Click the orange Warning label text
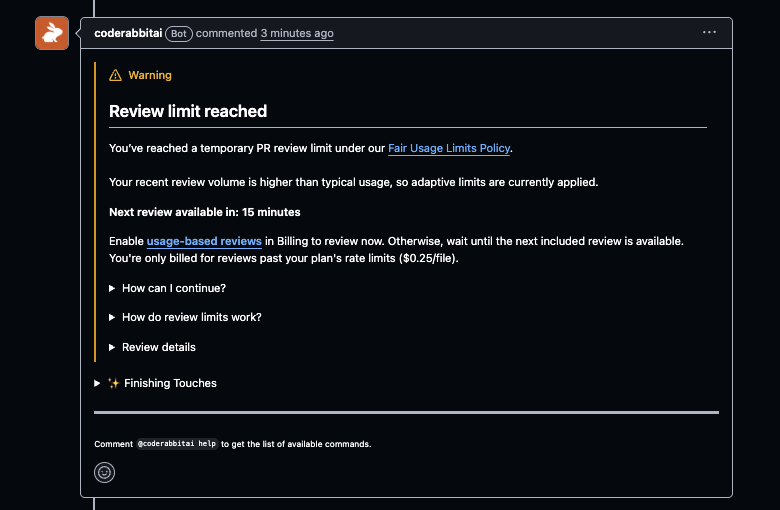Screen dimensions: 780x510 (150, 75)
